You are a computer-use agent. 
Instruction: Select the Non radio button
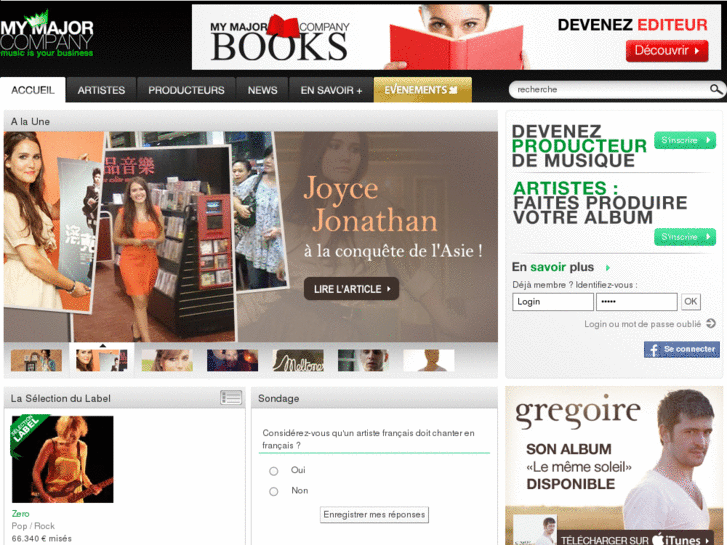click(274, 492)
